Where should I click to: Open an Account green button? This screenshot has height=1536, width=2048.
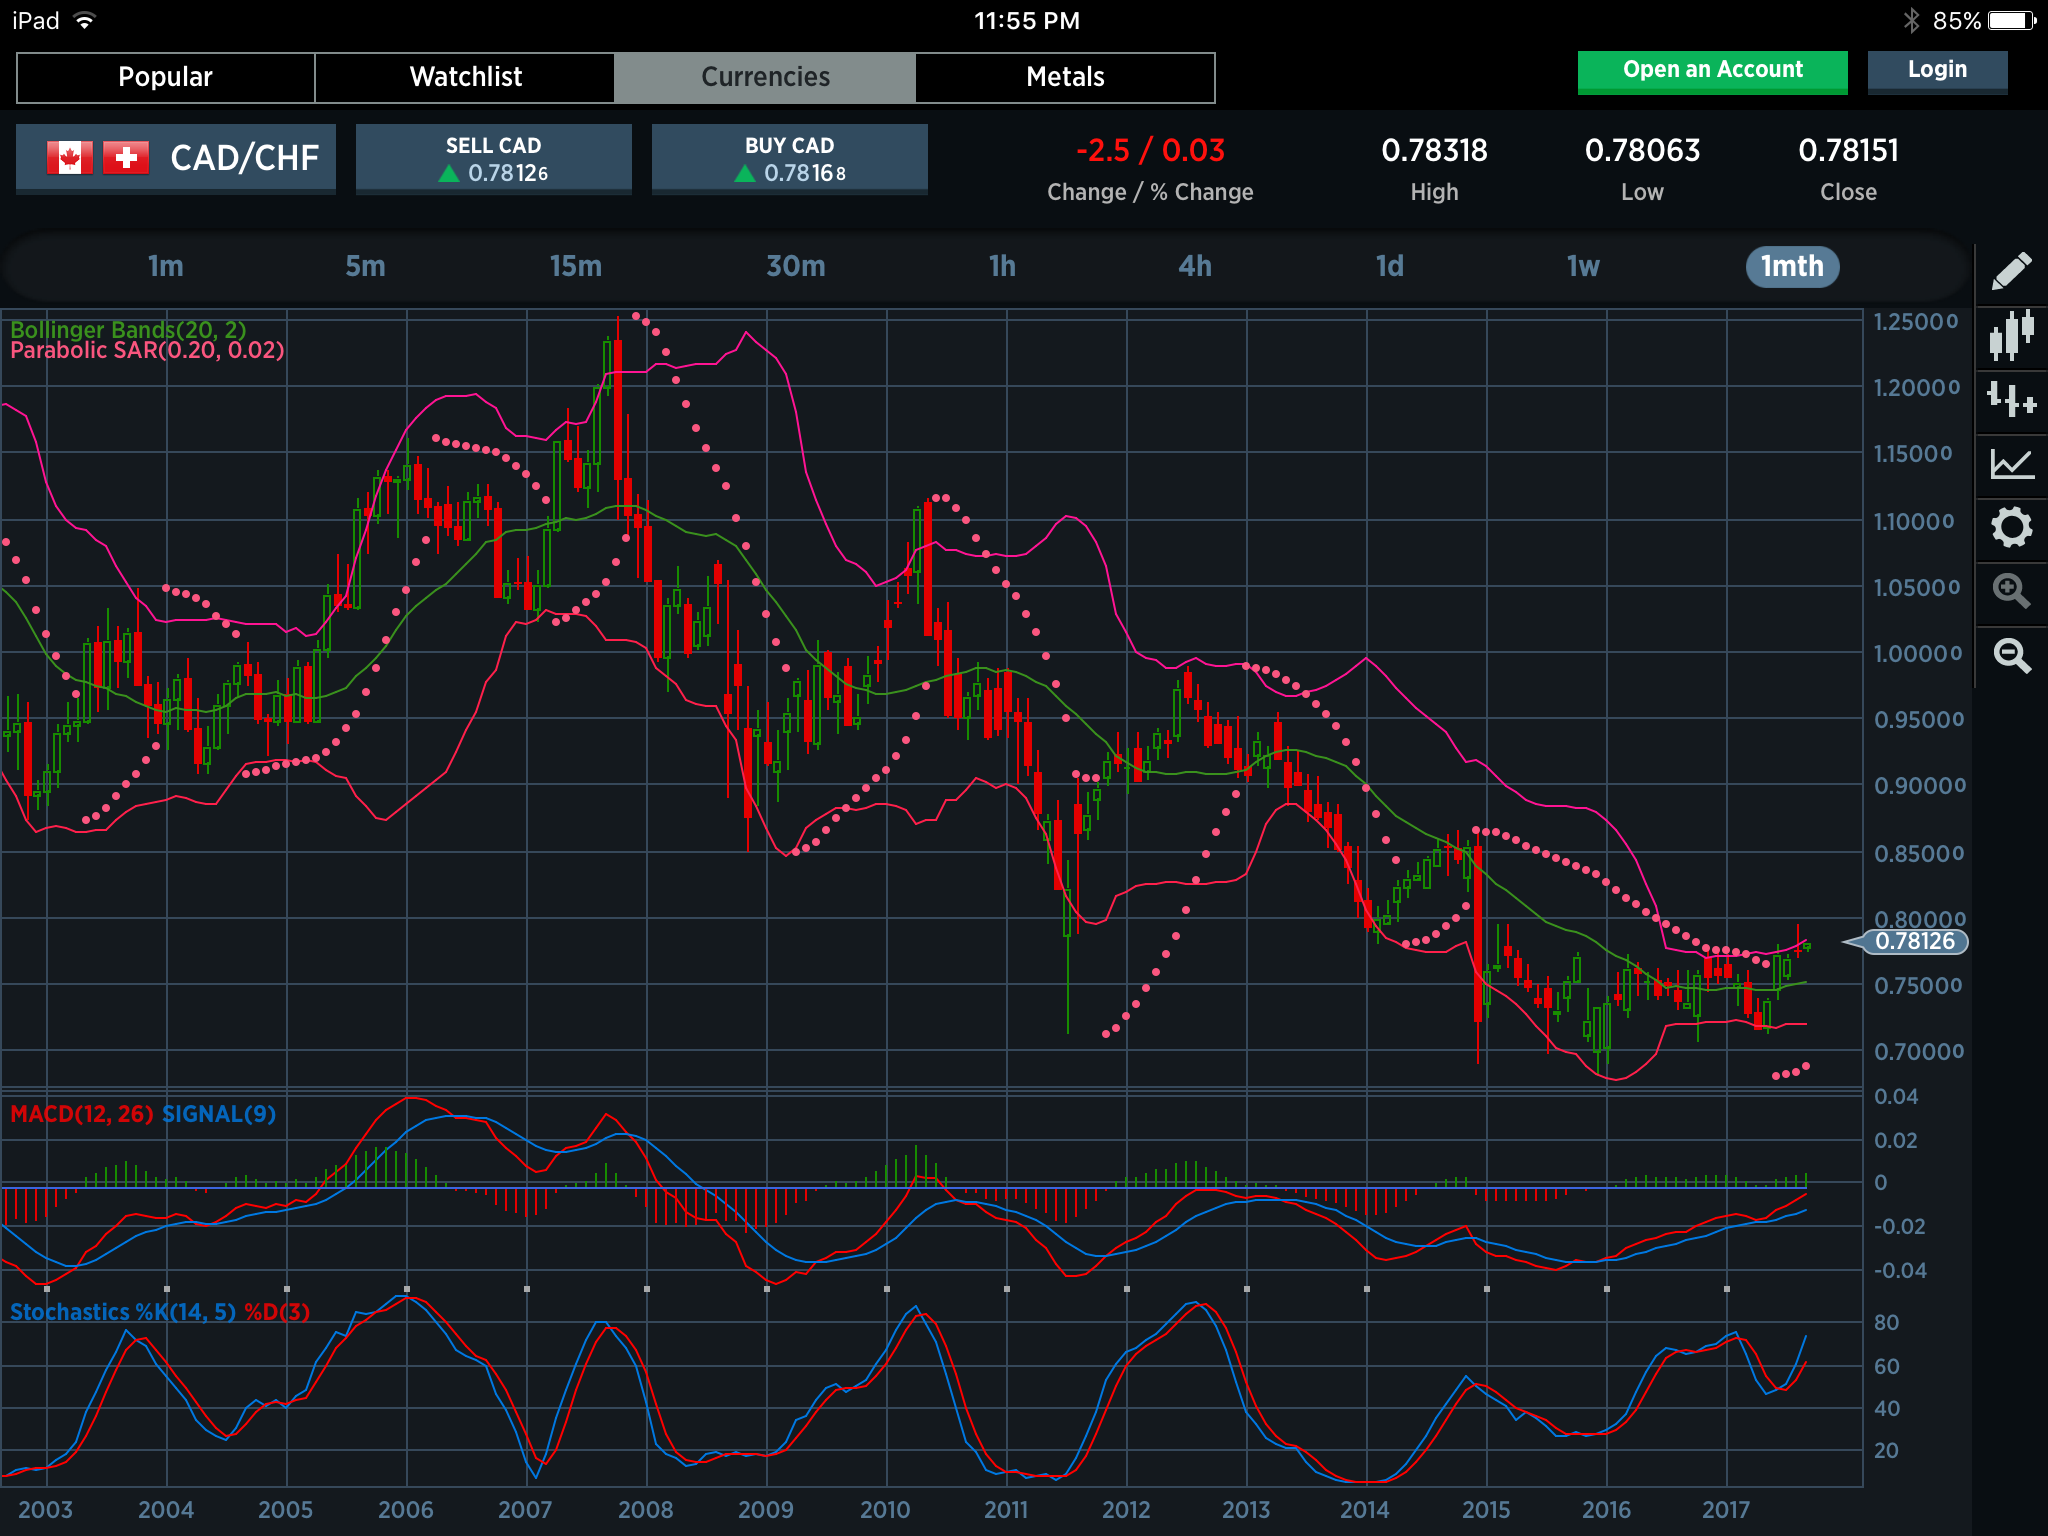point(1712,71)
